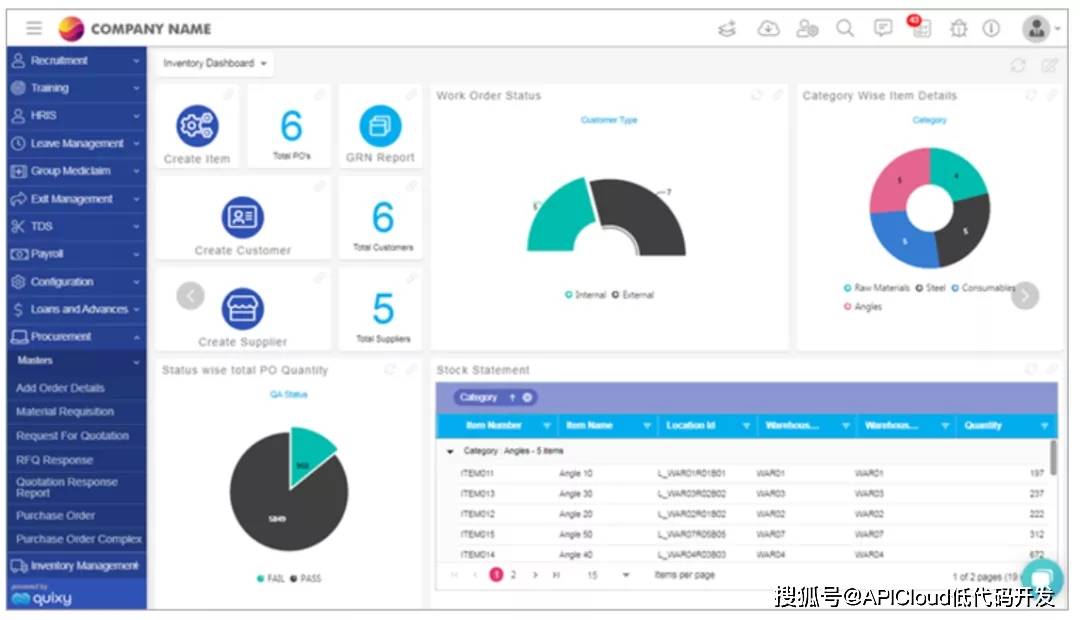This screenshot has height=620, width=1080.
Task: Open Payroll in the sidebar
Action: pyautogui.click(x=76, y=254)
